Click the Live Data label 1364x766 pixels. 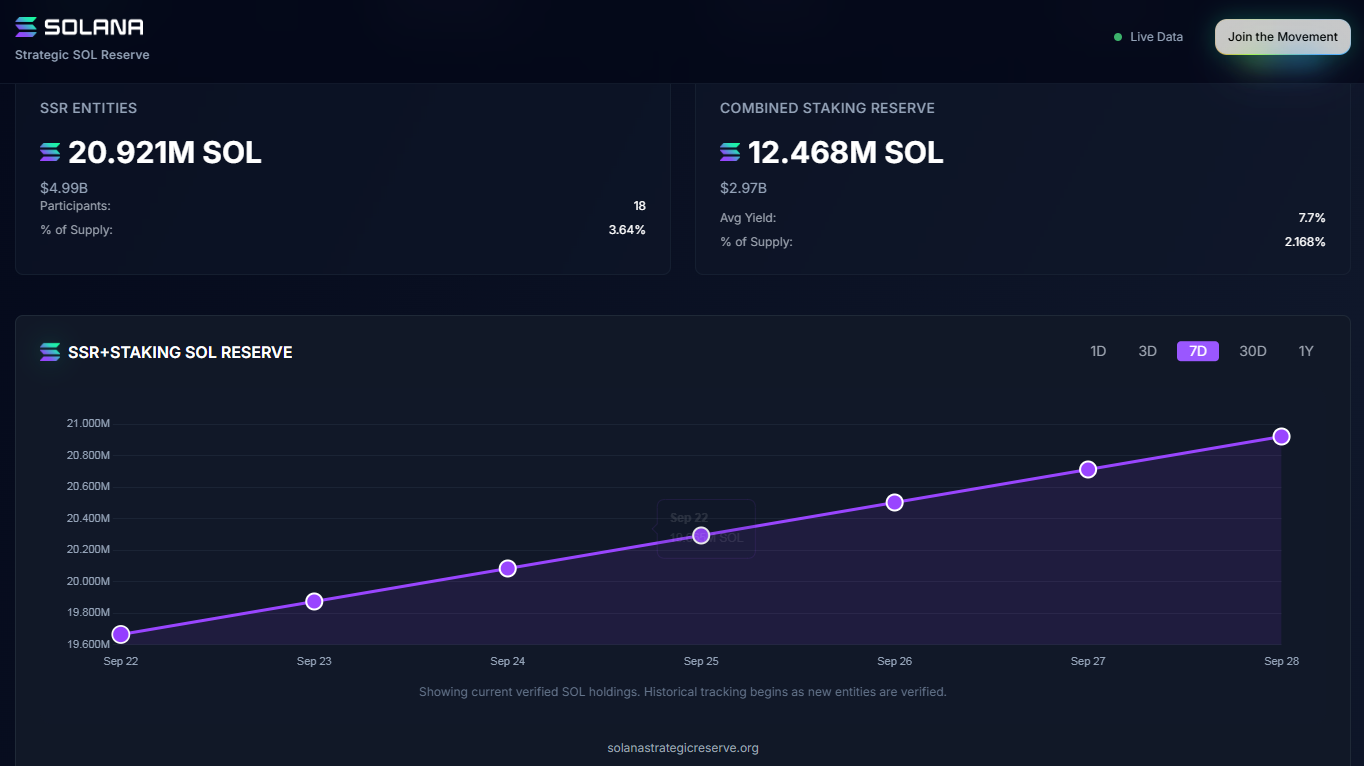1156,37
